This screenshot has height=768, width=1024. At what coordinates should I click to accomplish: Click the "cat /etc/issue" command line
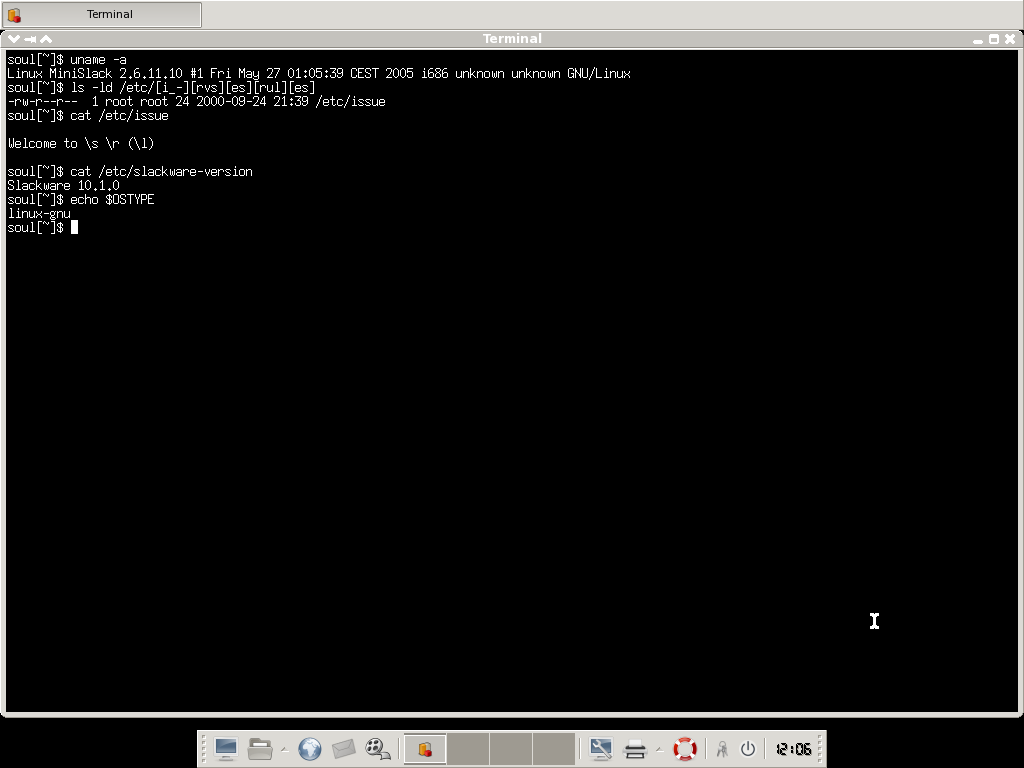pyautogui.click(x=119, y=116)
